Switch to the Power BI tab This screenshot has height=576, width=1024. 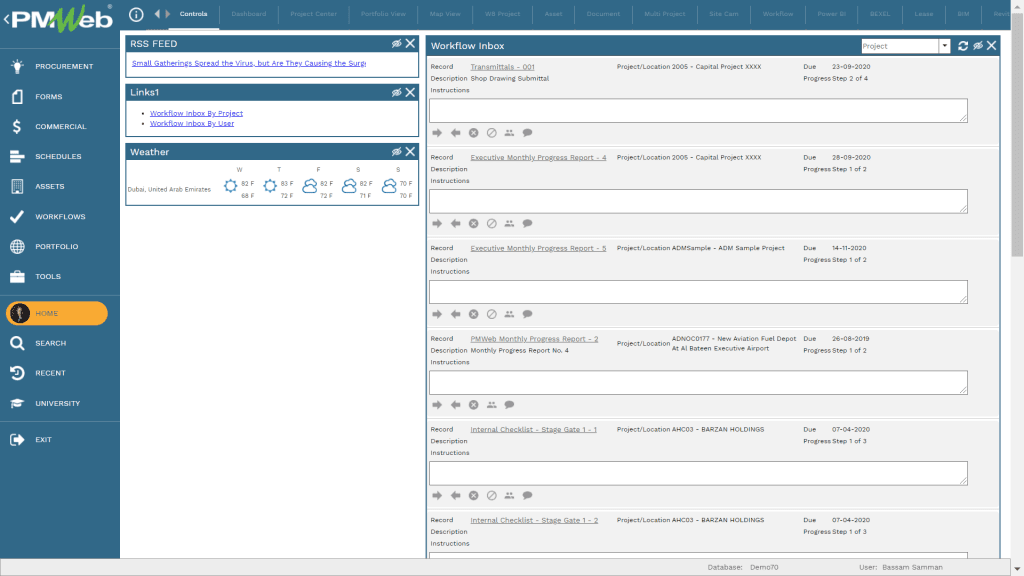tap(831, 14)
